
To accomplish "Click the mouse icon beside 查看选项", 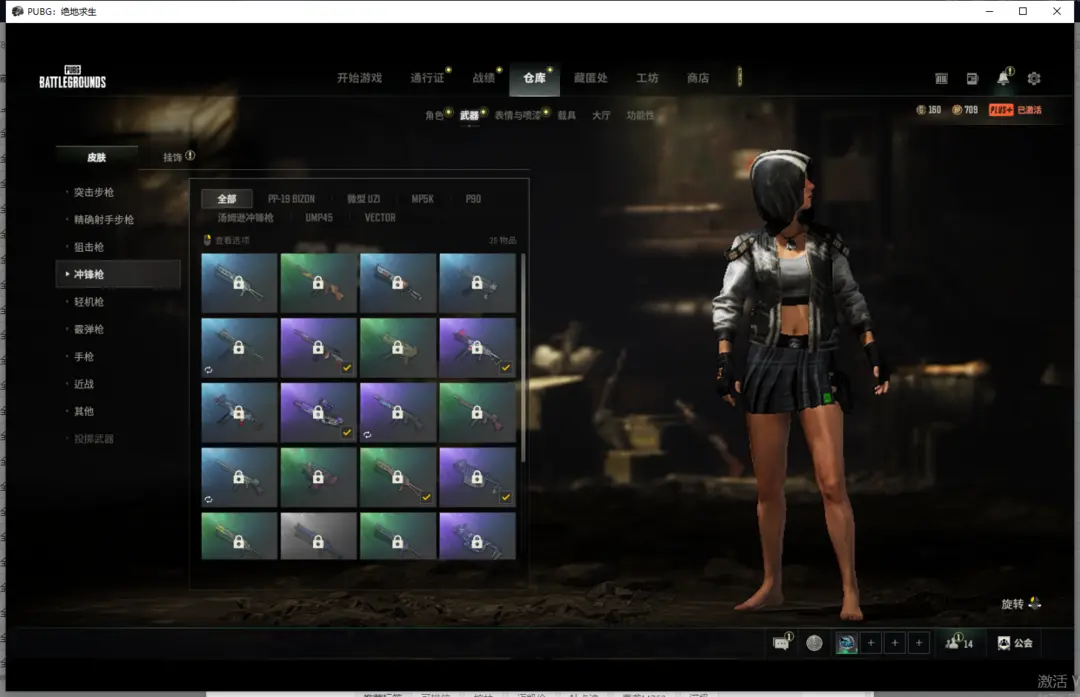I will click(x=207, y=240).
